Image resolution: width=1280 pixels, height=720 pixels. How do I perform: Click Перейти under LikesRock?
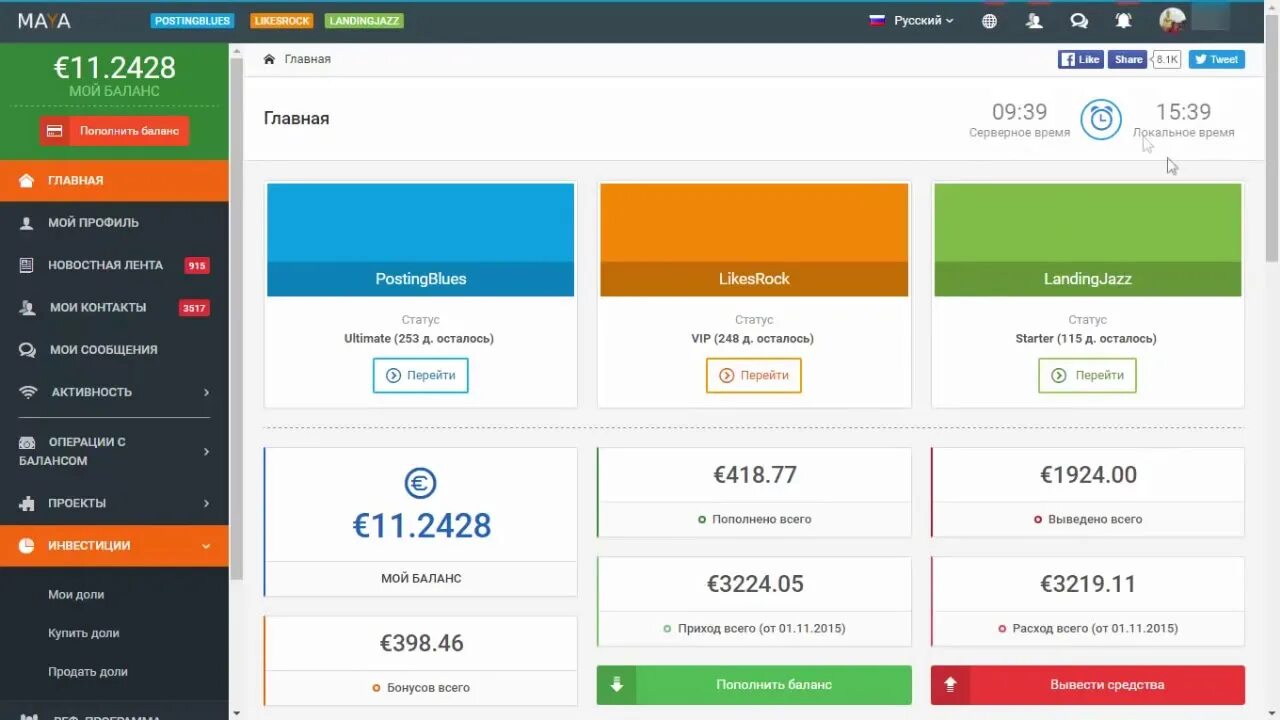click(754, 376)
